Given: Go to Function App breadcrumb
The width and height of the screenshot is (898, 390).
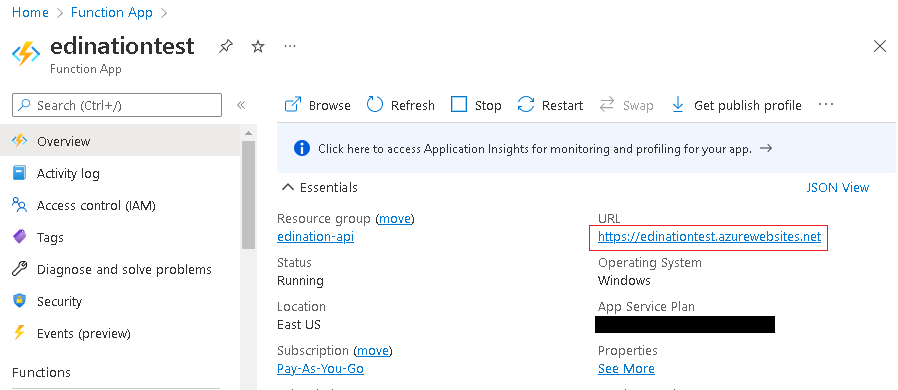Looking at the screenshot, I should coord(112,13).
